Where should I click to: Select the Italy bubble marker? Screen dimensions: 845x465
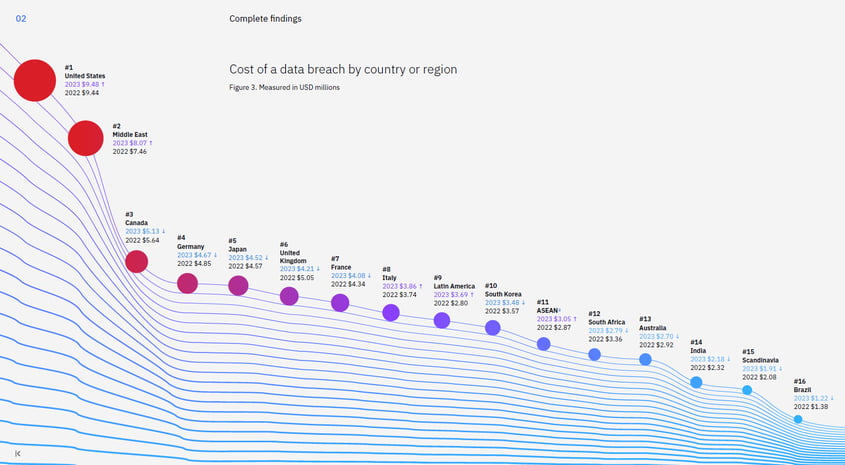pos(391,313)
